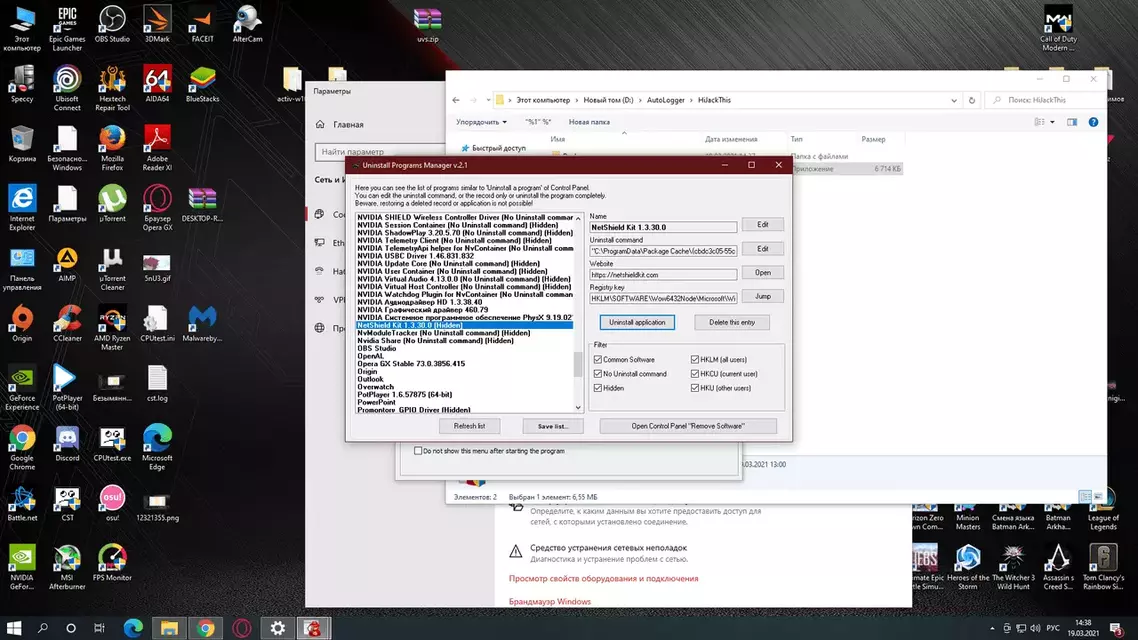The image size is (1138, 640).
Task: Open Adobe Reader XI icon
Action: coord(157,148)
